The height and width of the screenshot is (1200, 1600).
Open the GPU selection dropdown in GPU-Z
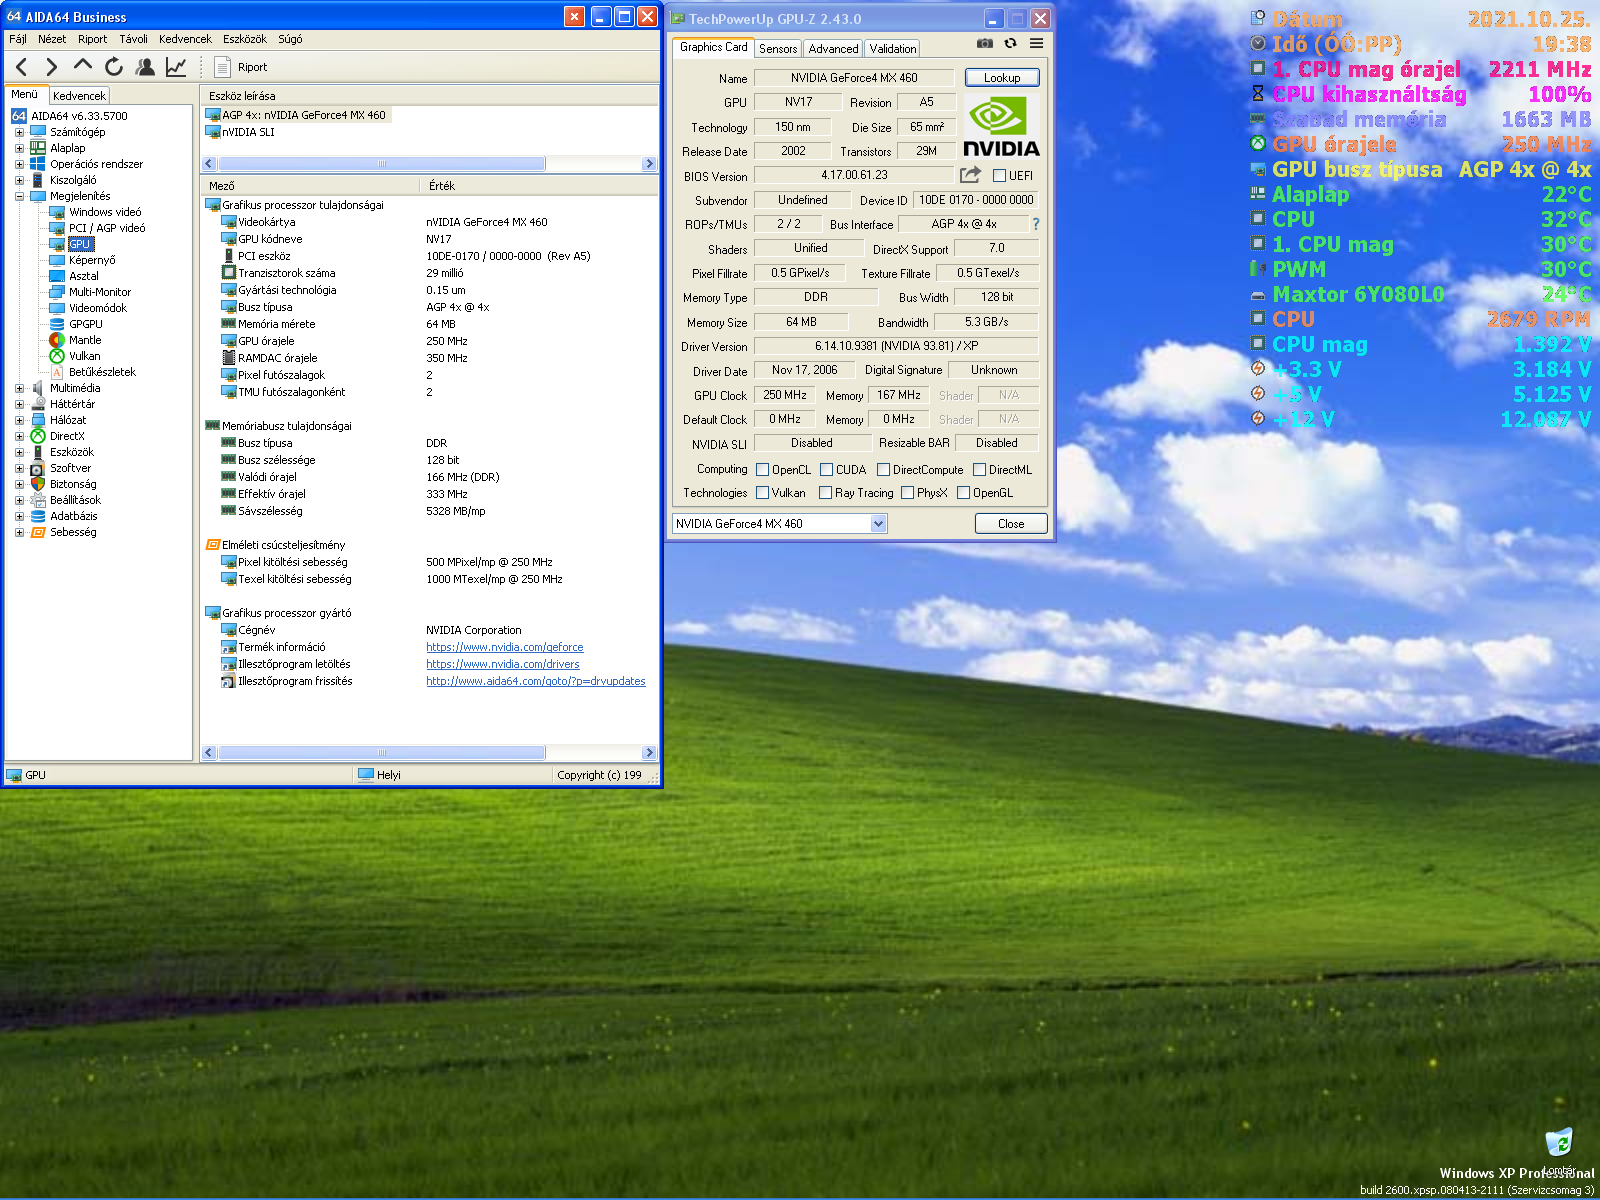(x=878, y=523)
